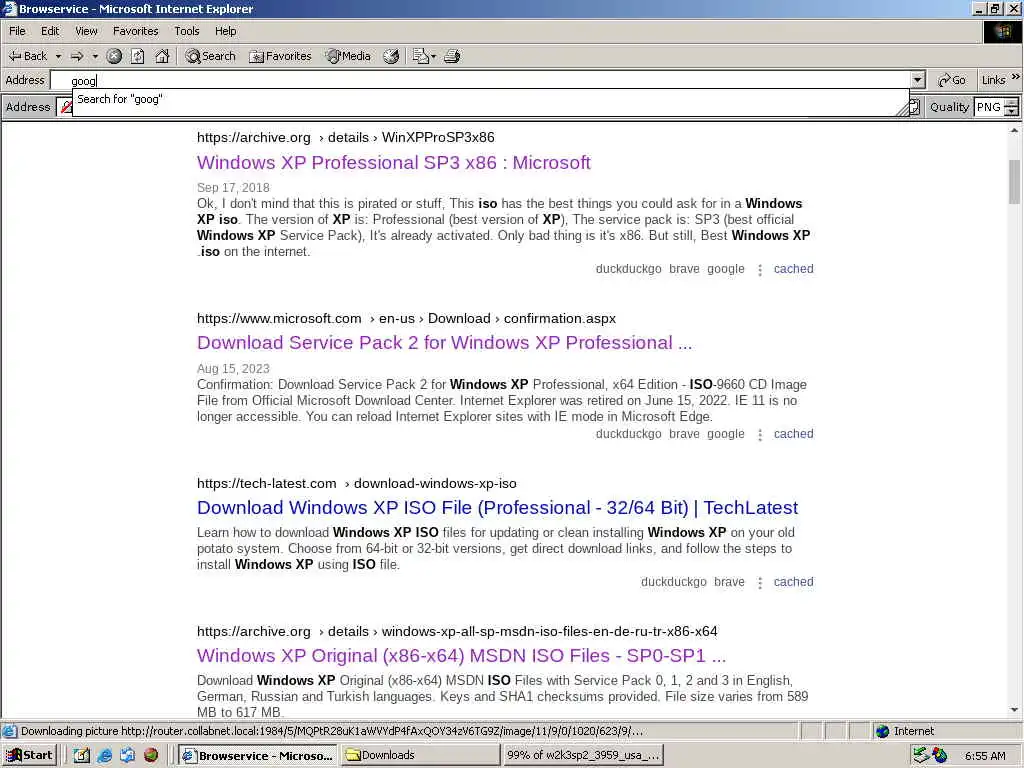Expand the Mail button dropdown arrow

(433, 56)
